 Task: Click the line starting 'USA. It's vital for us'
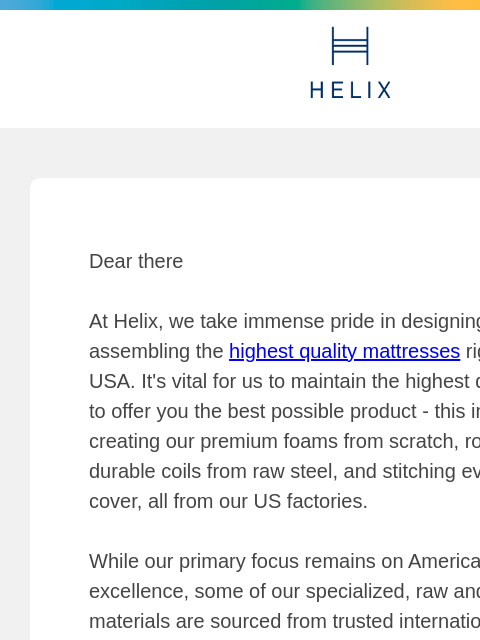click(284, 381)
